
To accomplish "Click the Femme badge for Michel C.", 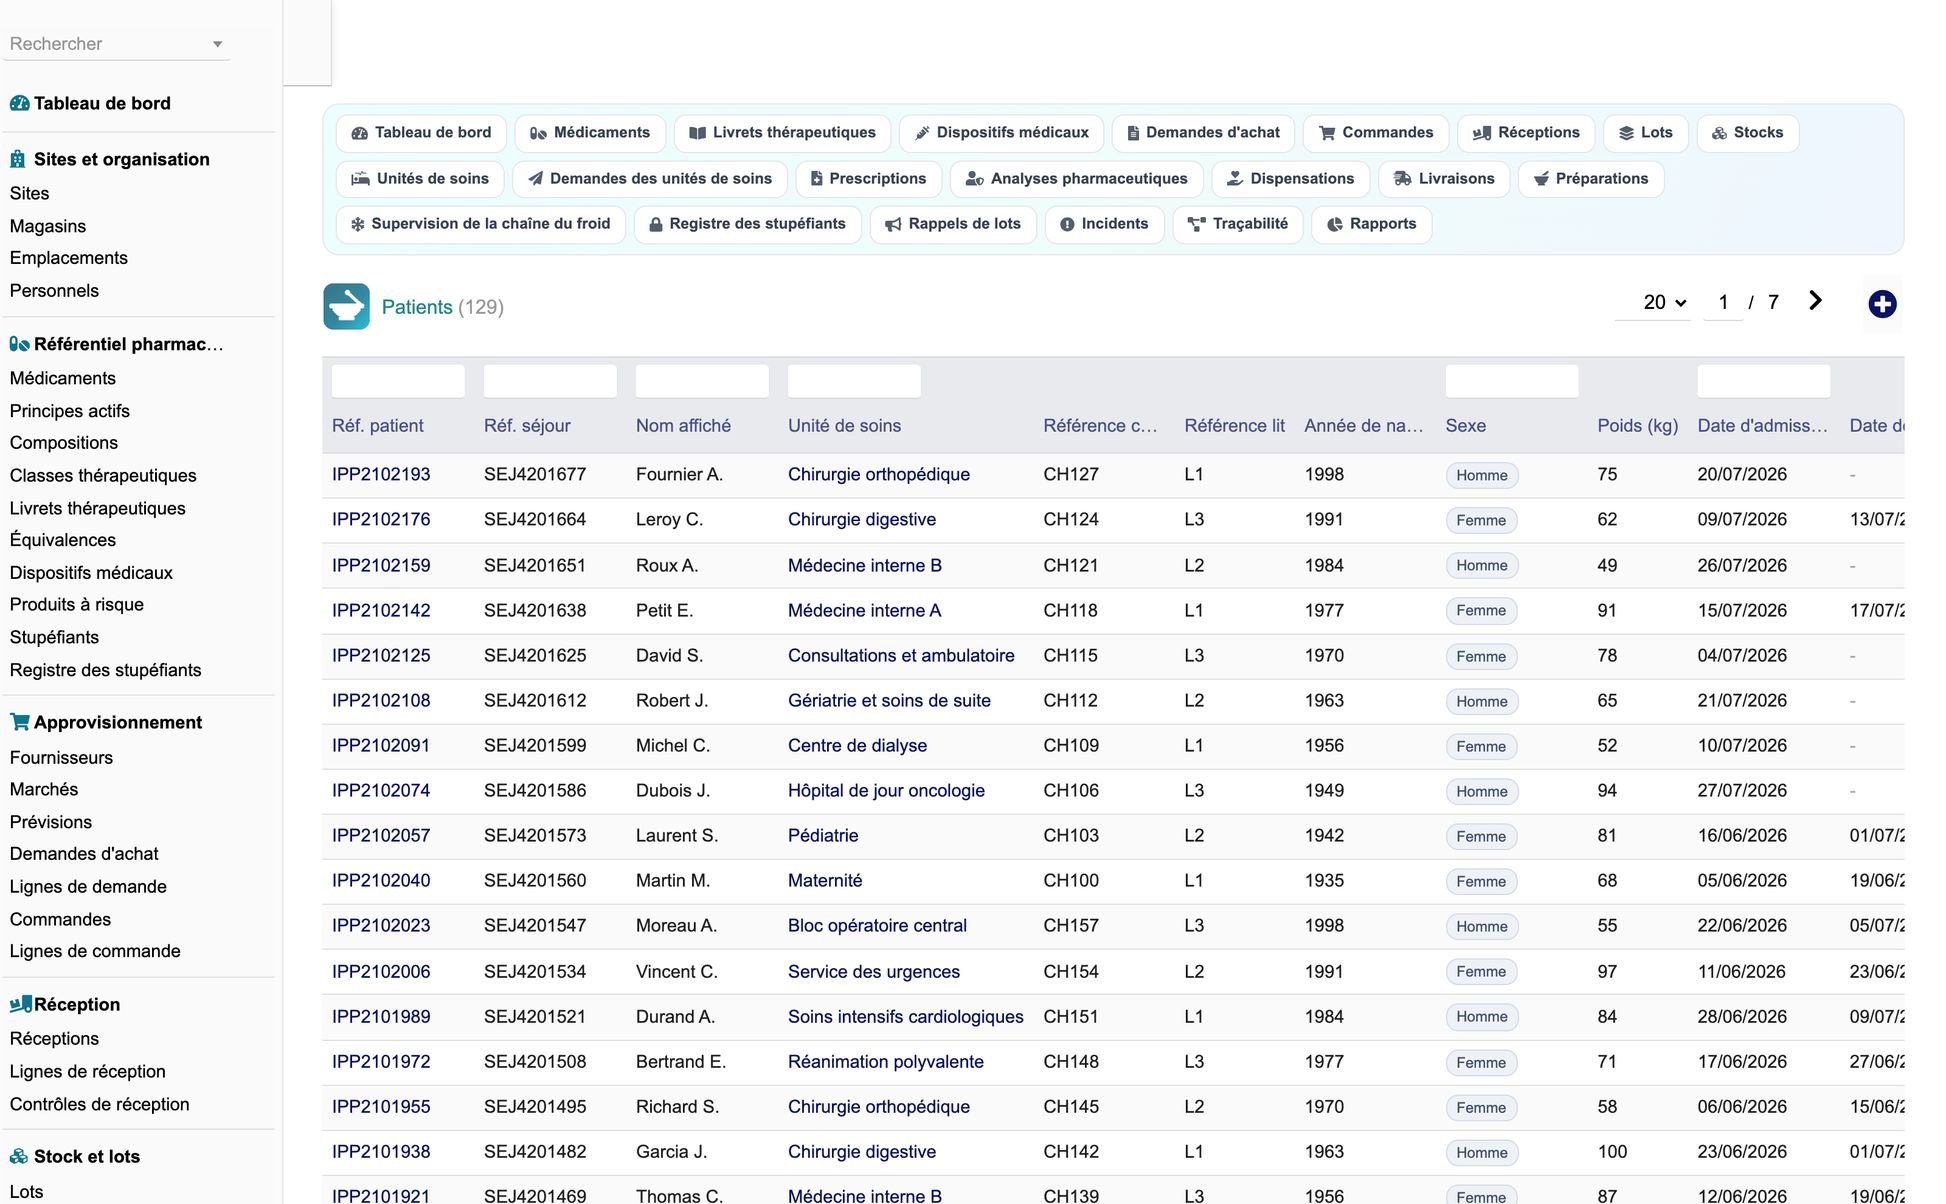I will 1481,747.
